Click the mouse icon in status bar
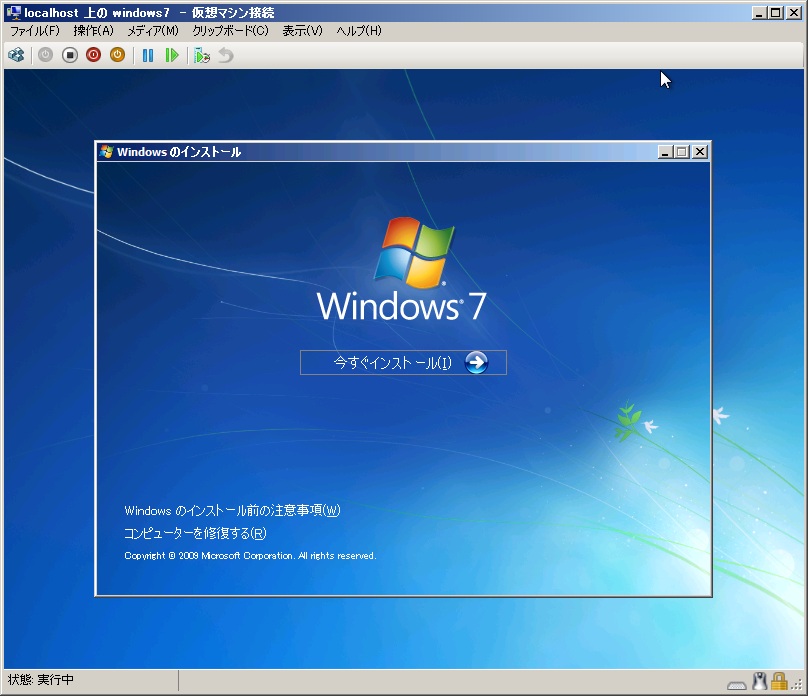Screen dimensions: 808x696 click(760, 681)
